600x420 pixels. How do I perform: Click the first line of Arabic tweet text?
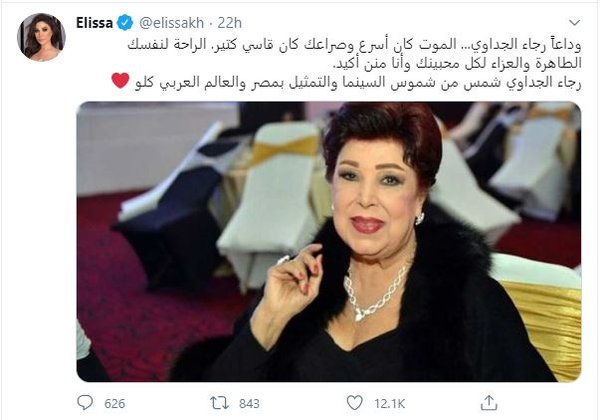pos(354,45)
